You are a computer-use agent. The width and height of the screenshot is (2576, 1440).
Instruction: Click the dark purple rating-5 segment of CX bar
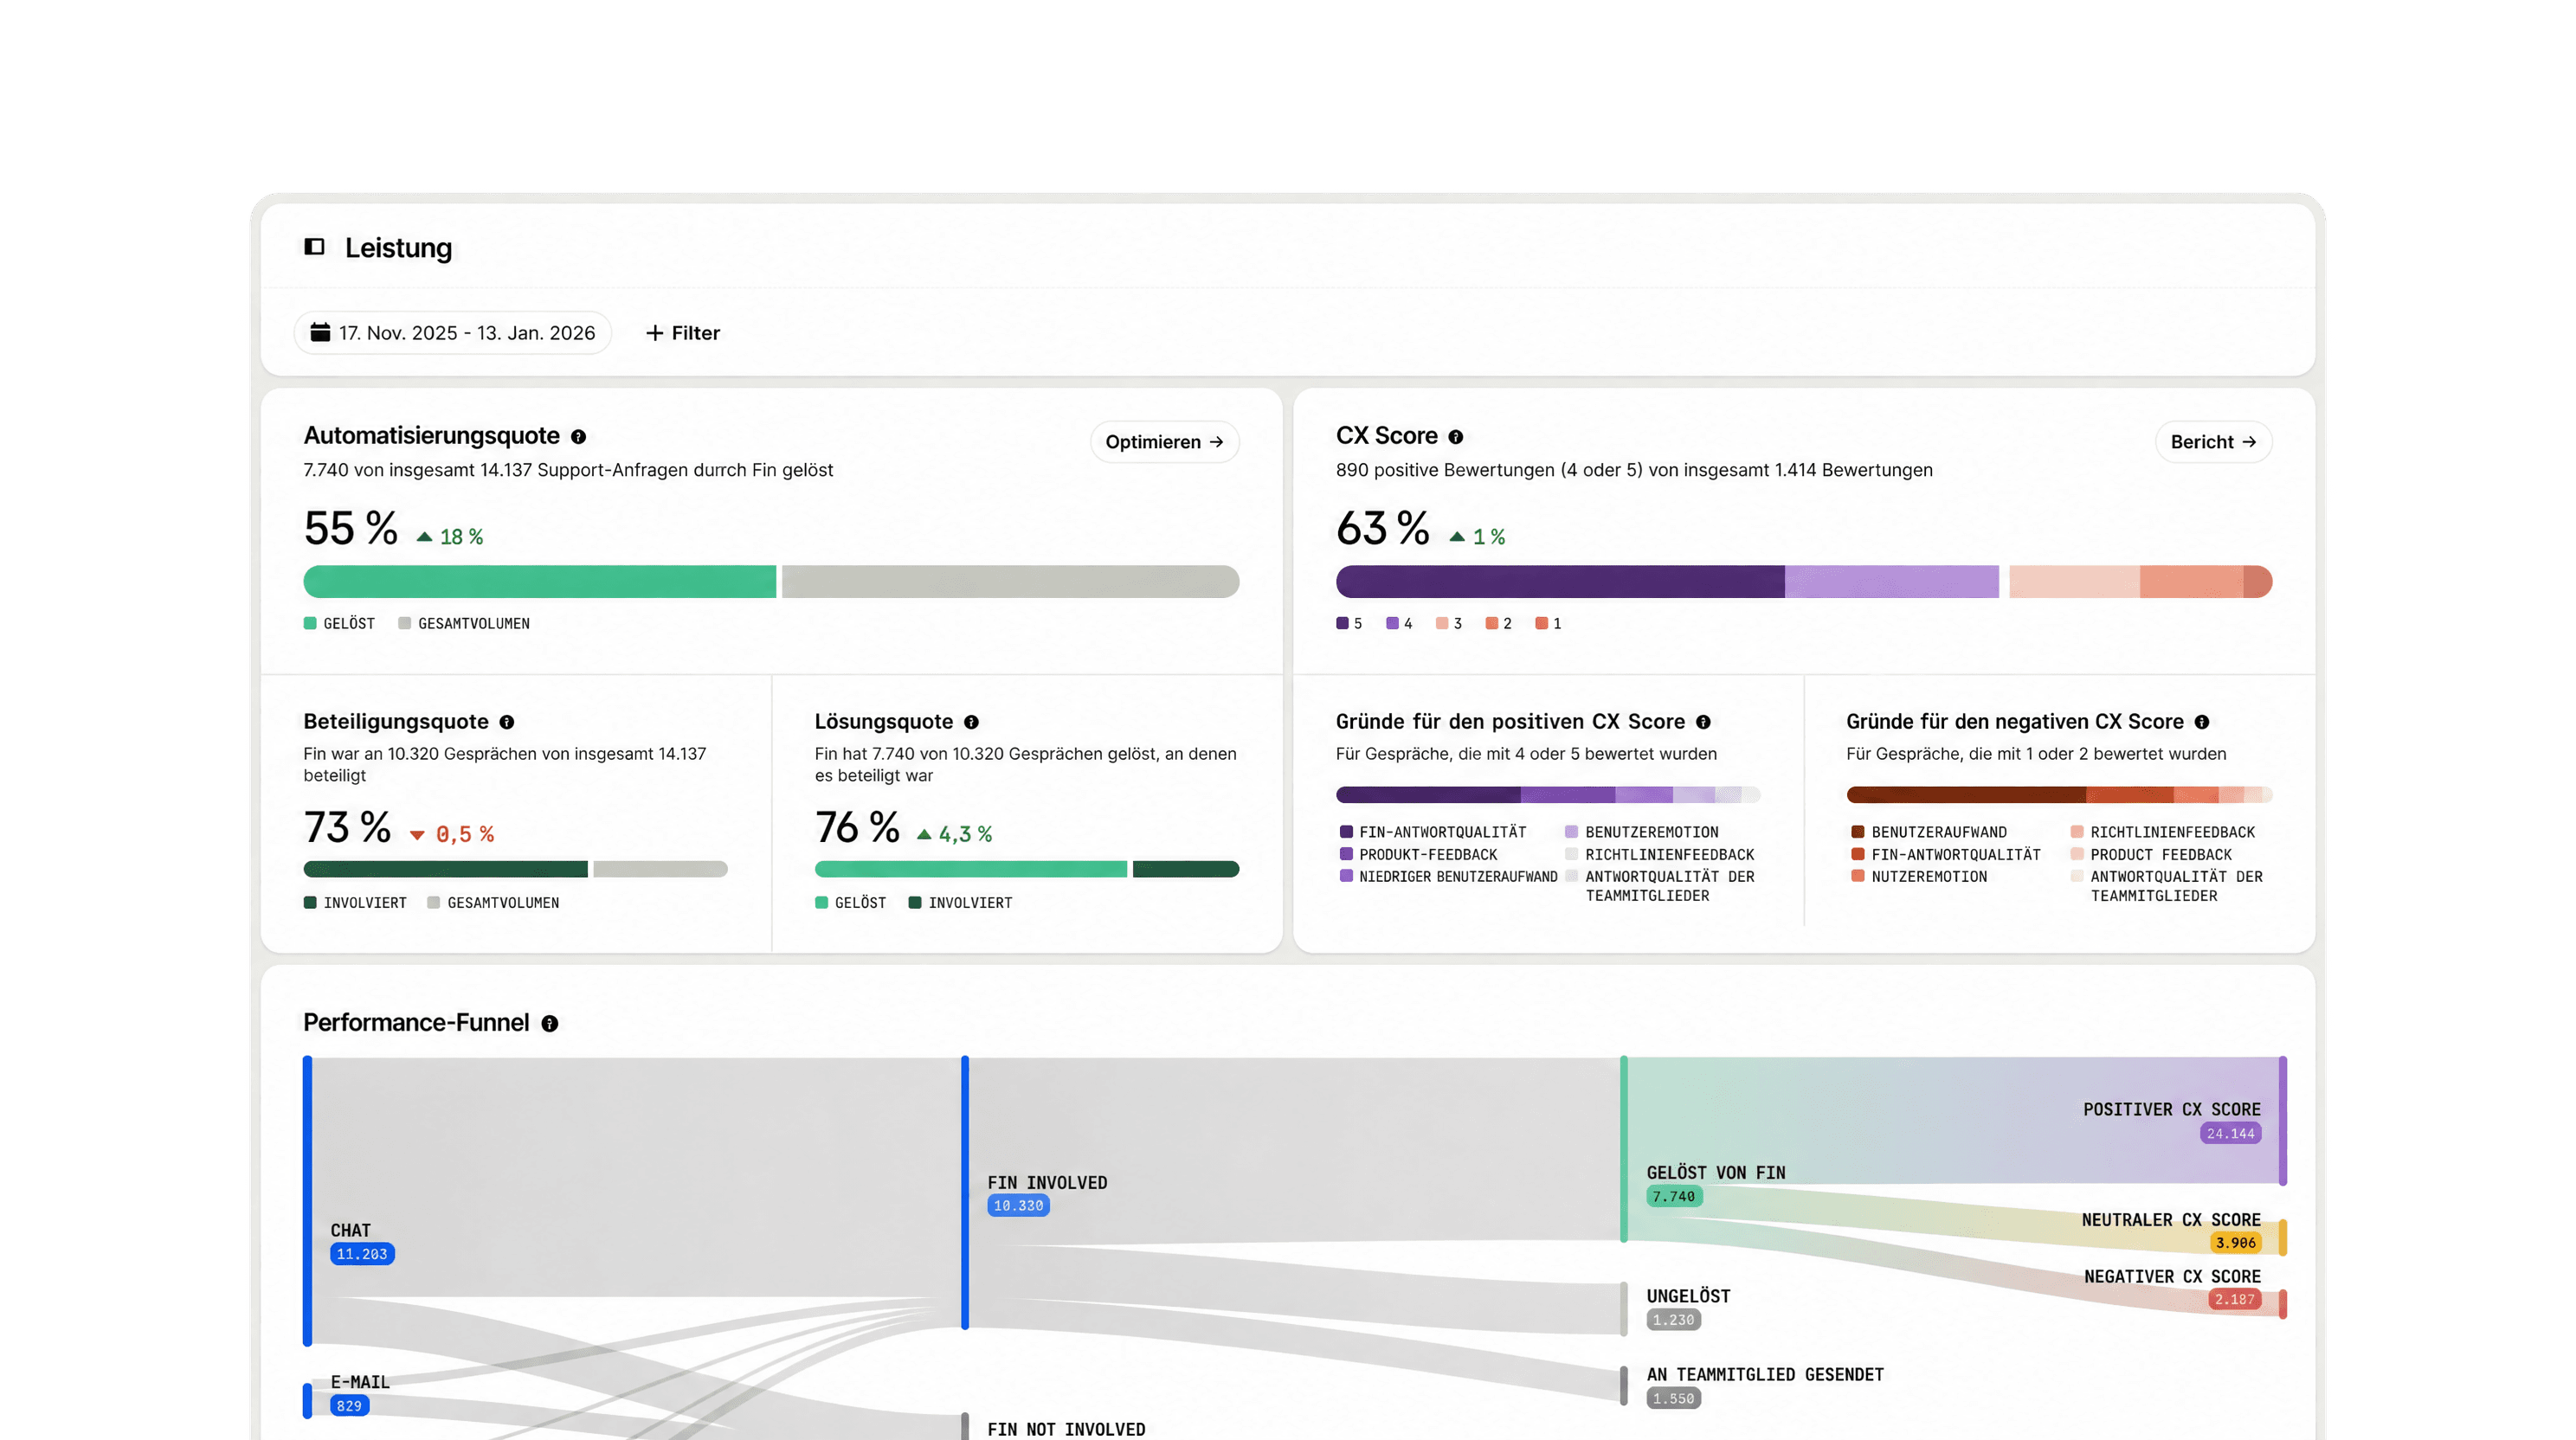pyautogui.click(x=1560, y=582)
